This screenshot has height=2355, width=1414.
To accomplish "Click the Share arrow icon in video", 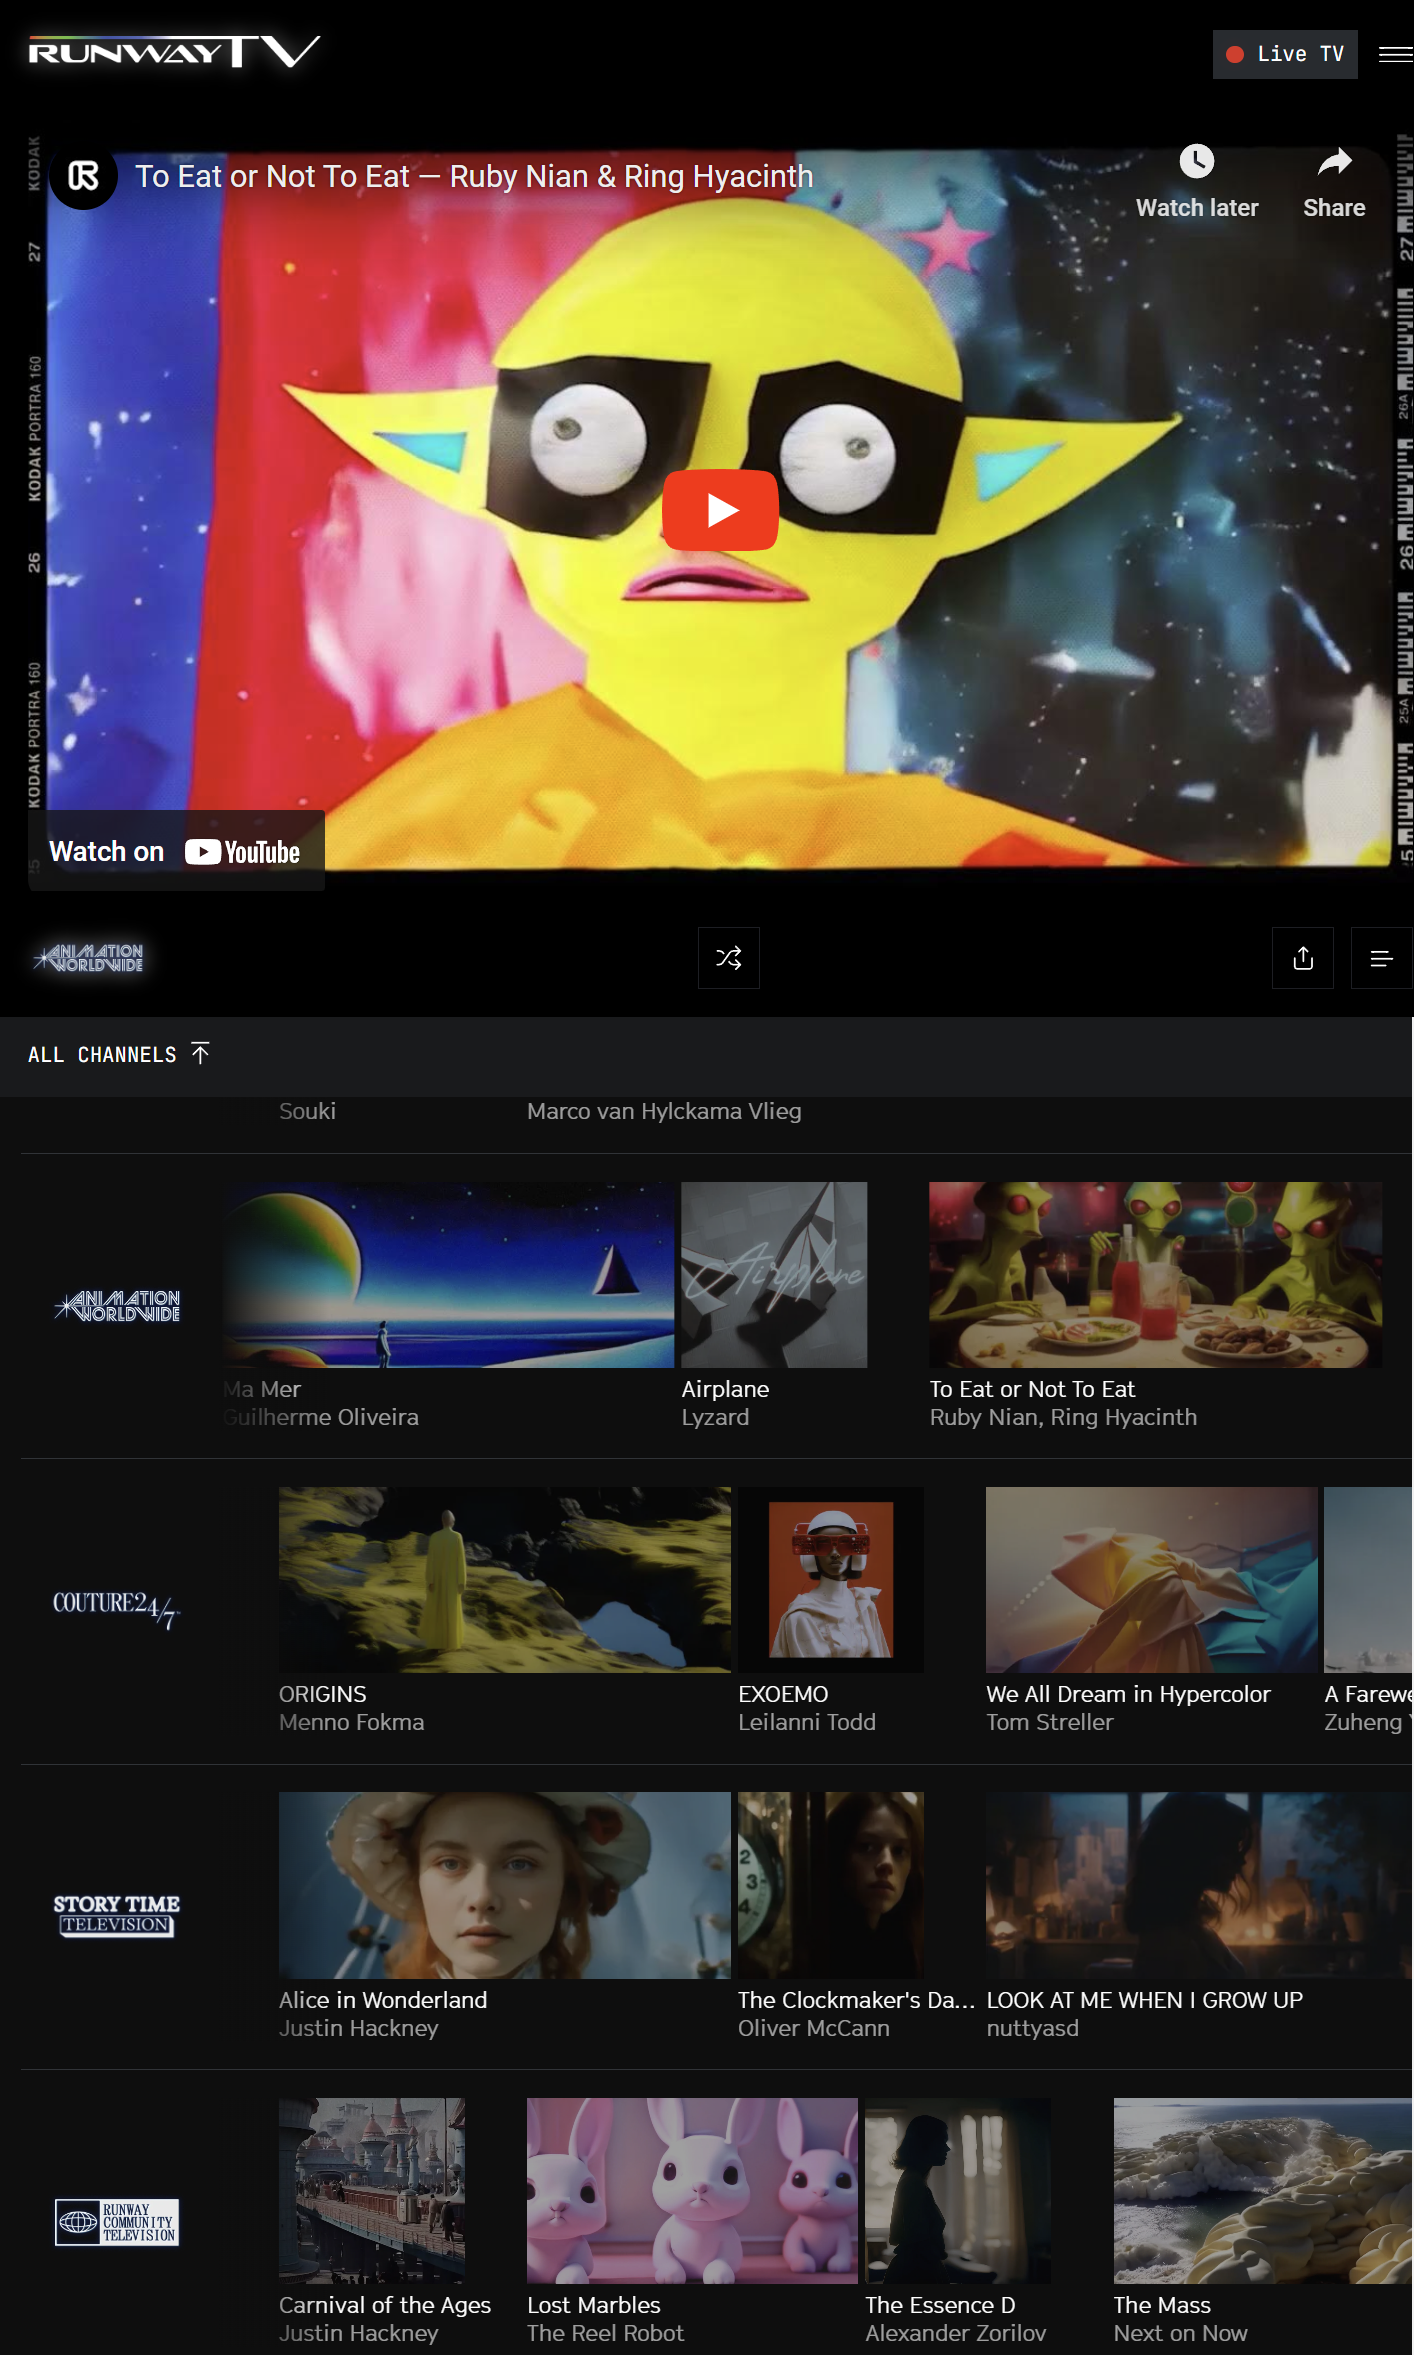I will pyautogui.click(x=1334, y=161).
